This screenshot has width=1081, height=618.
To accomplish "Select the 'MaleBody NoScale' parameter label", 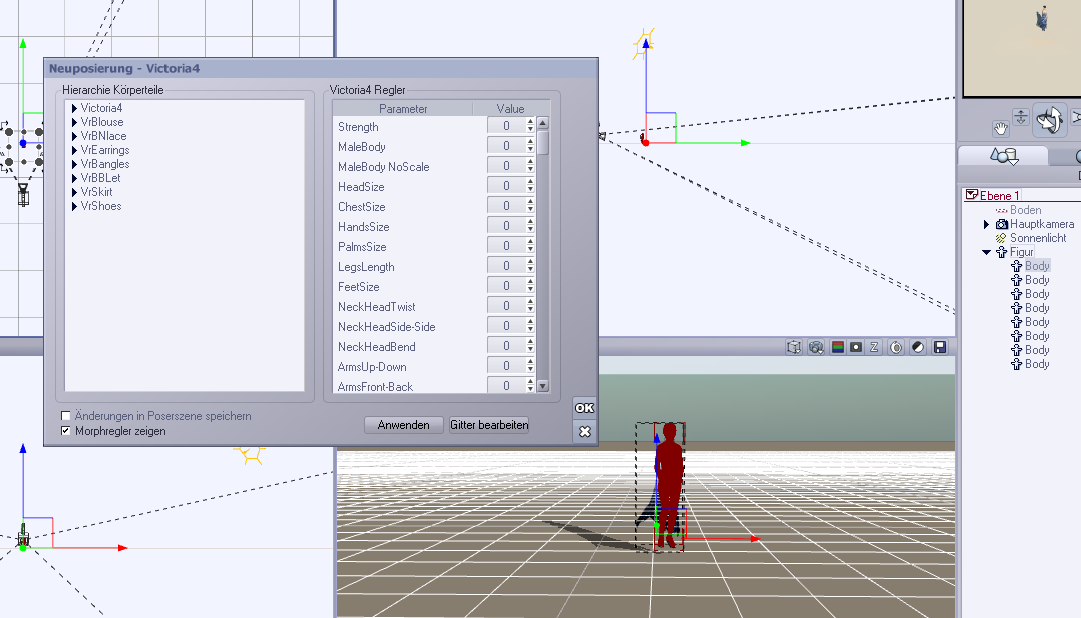I will pyautogui.click(x=383, y=167).
